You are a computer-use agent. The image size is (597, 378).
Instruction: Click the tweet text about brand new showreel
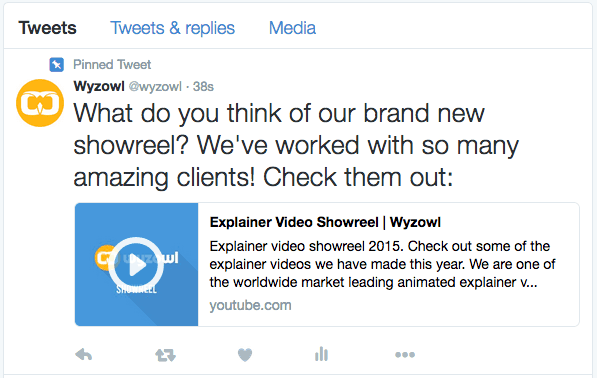tap(296, 145)
